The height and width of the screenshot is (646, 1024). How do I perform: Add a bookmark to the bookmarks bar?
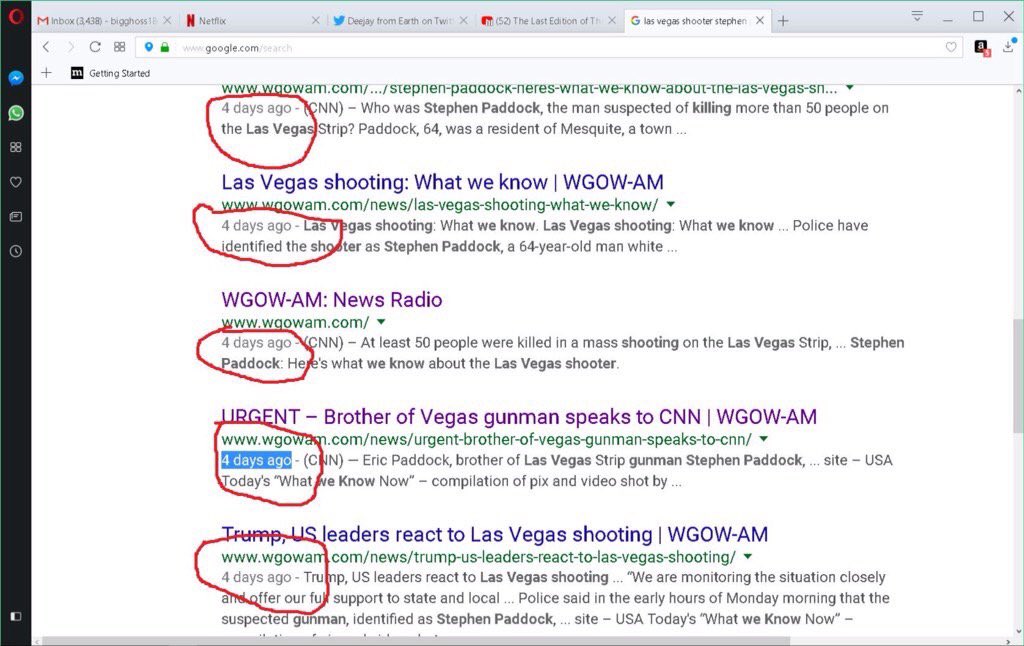click(46, 73)
